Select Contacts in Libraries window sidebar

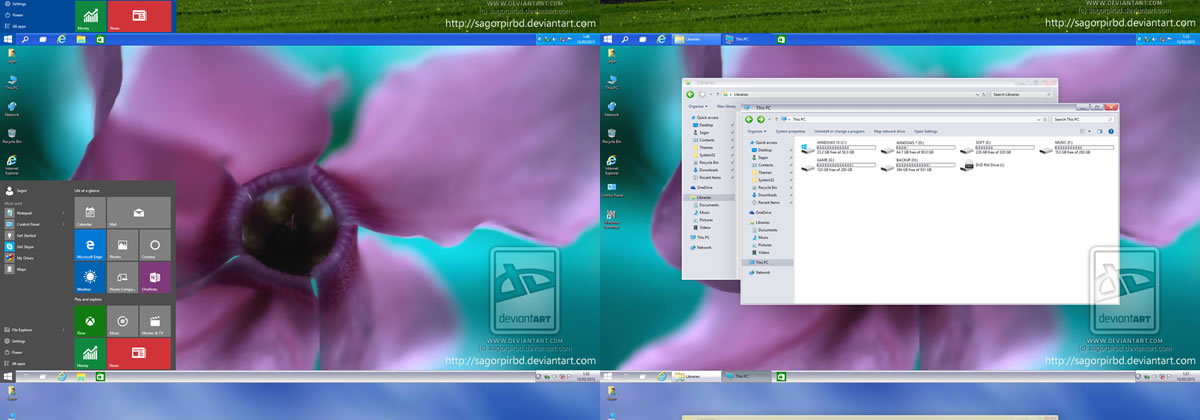click(x=705, y=140)
